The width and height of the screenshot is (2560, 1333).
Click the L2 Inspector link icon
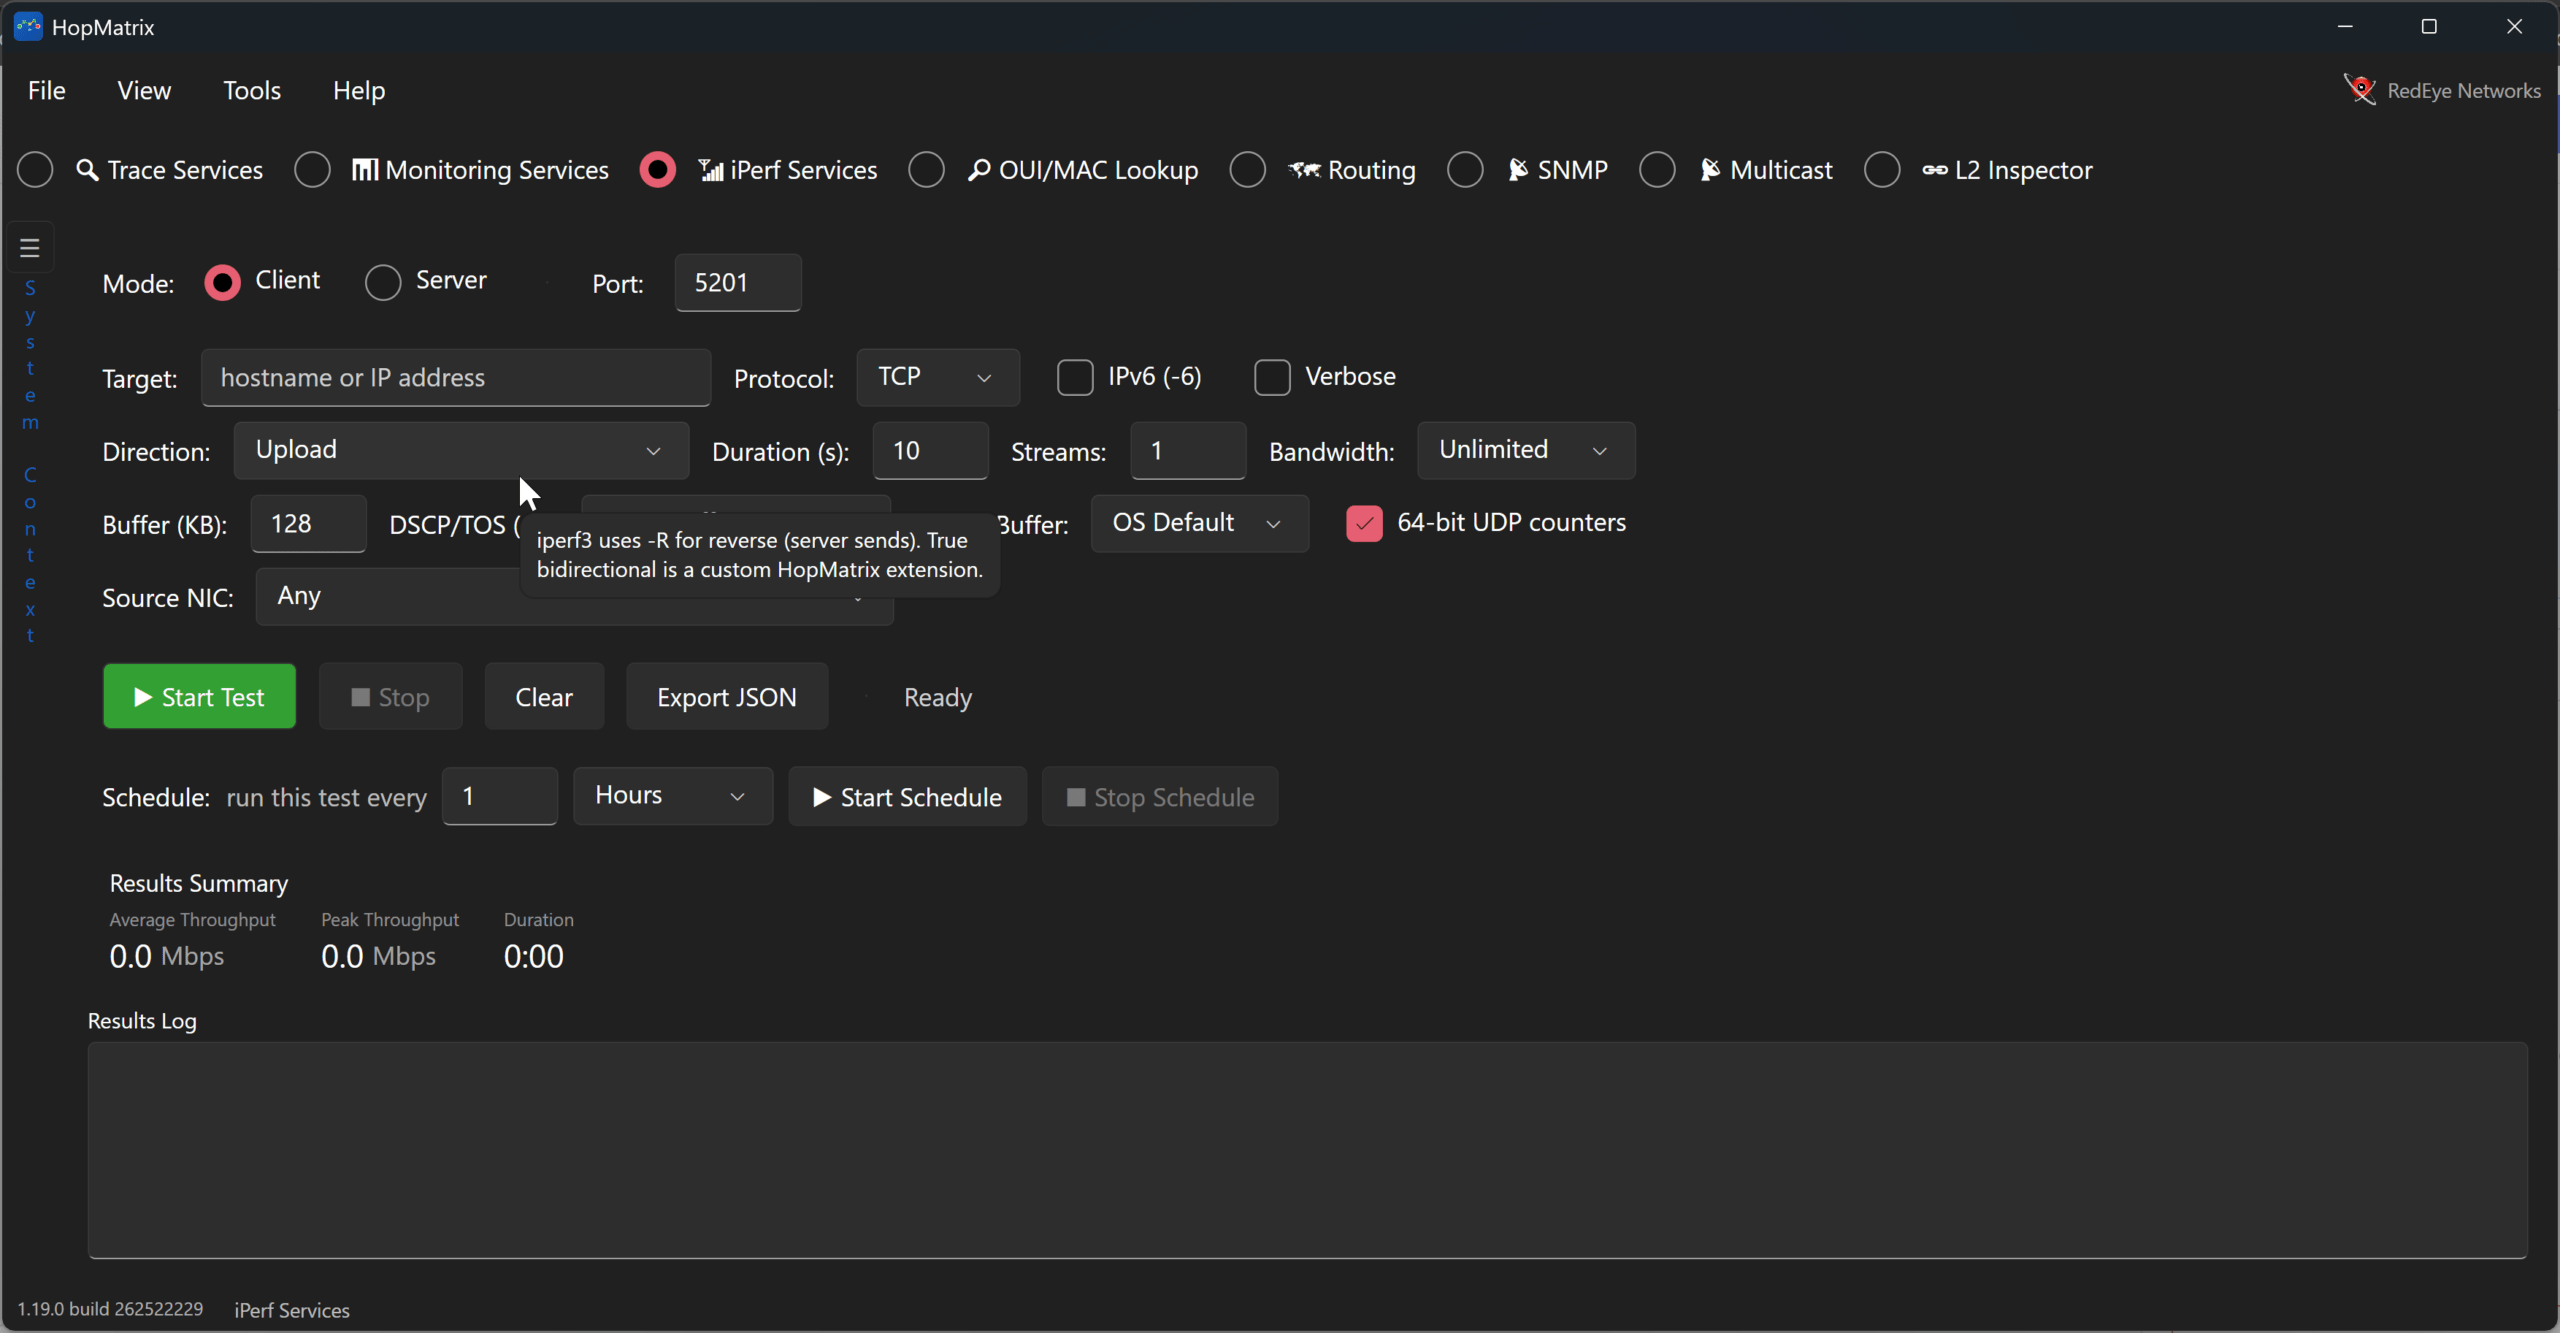point(1934,170)
